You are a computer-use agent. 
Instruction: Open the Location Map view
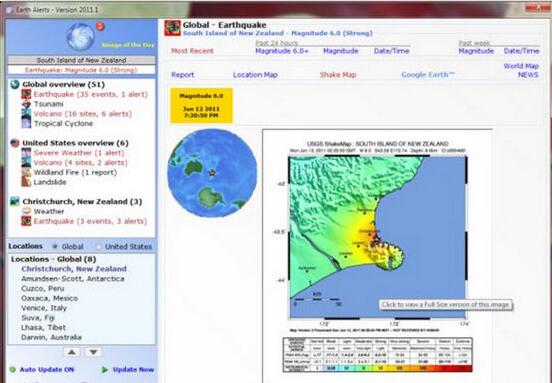pyautogui.click(x=255, y=75)
